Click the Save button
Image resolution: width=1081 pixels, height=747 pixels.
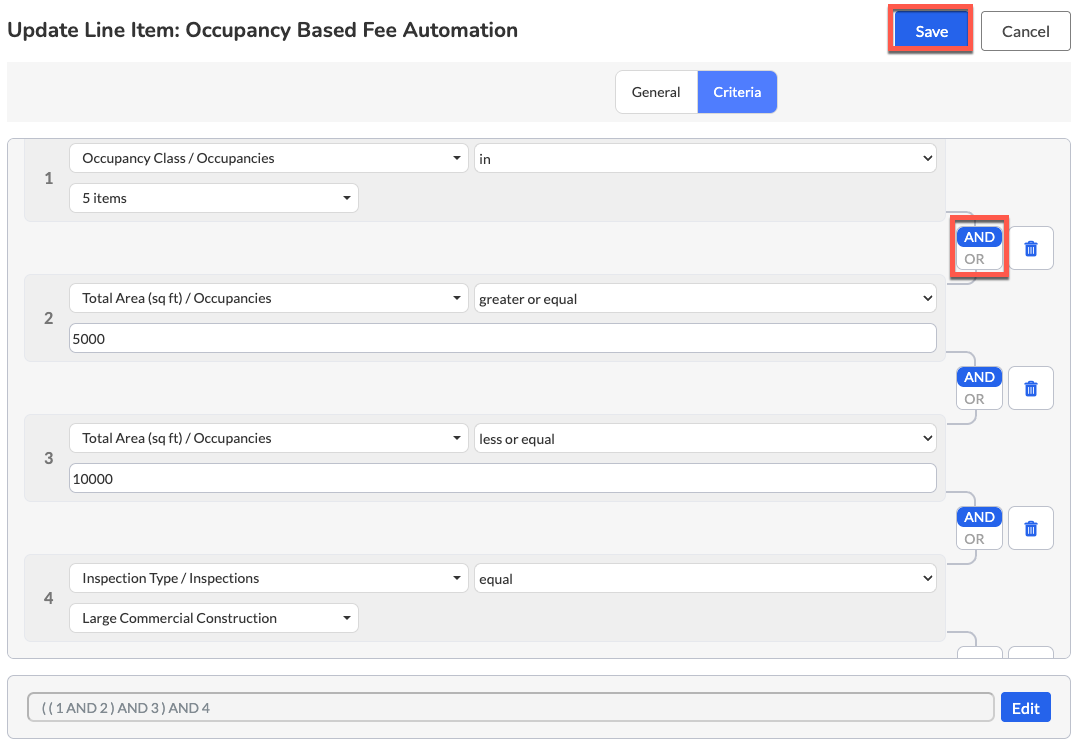(x=931, y=31)
